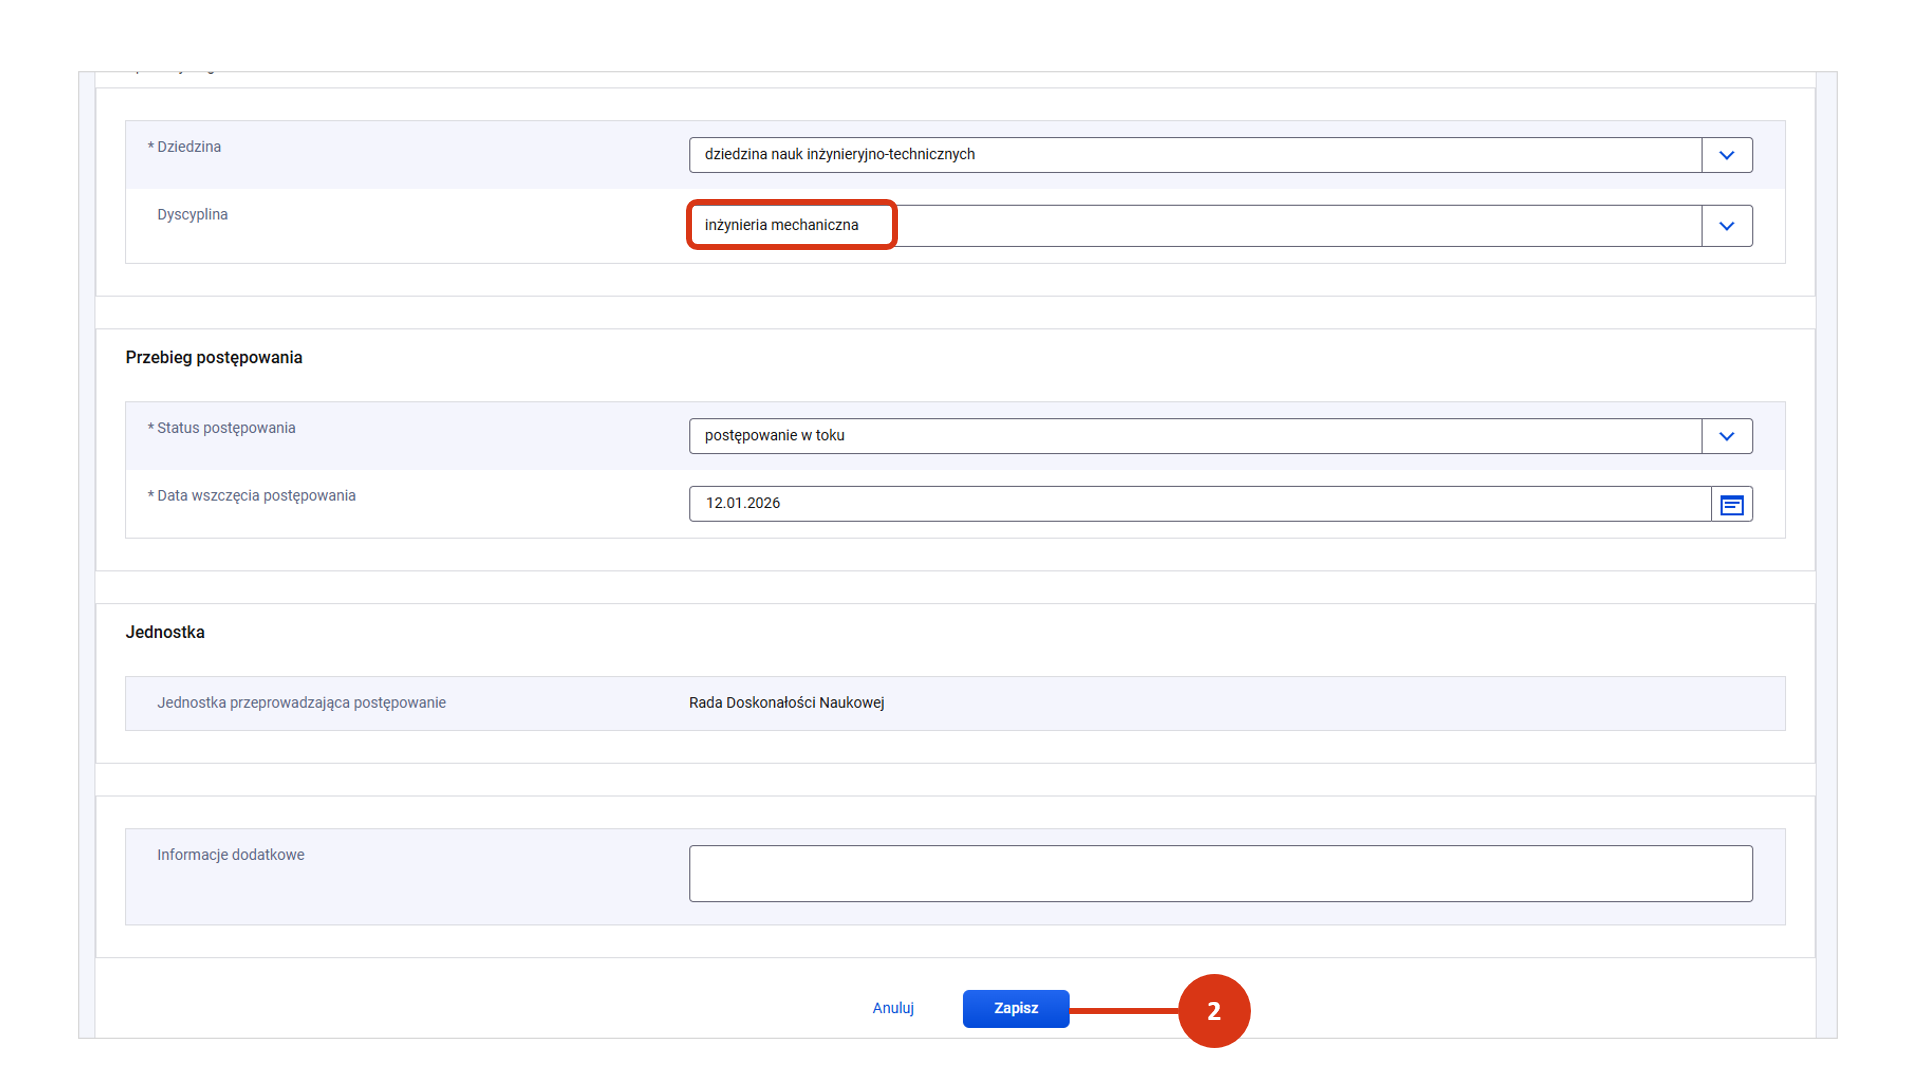Open the calendar date picker icon

[x=1731, y=505]
